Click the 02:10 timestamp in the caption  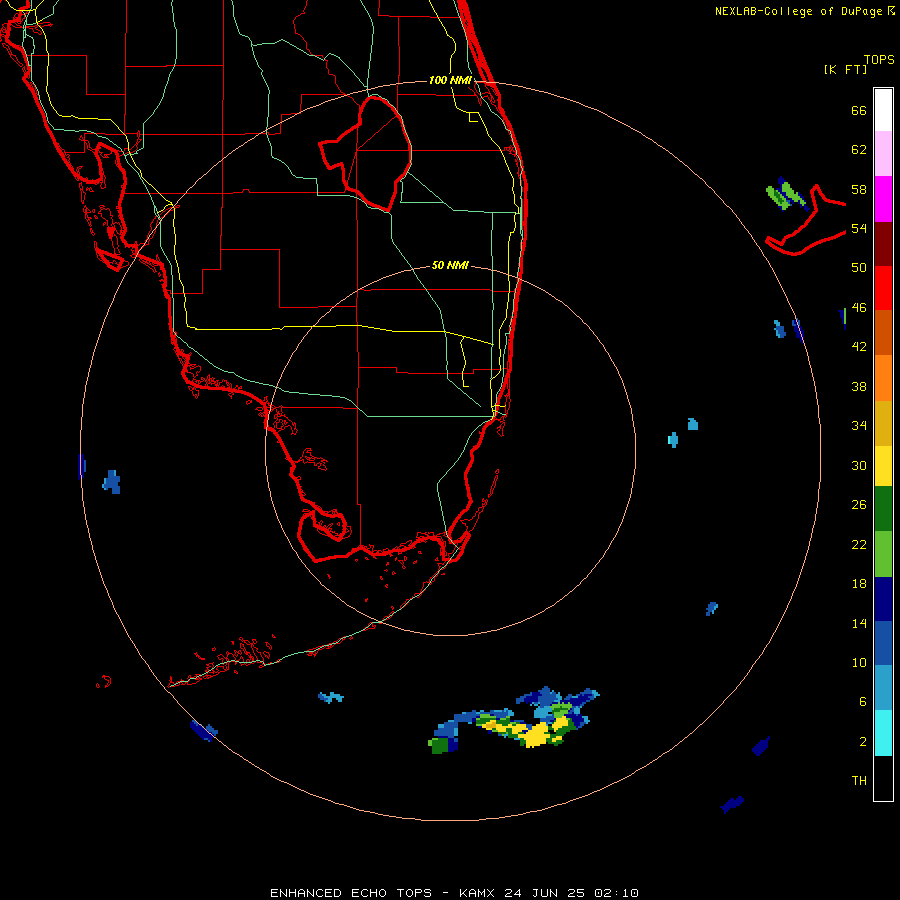(616, 893)
